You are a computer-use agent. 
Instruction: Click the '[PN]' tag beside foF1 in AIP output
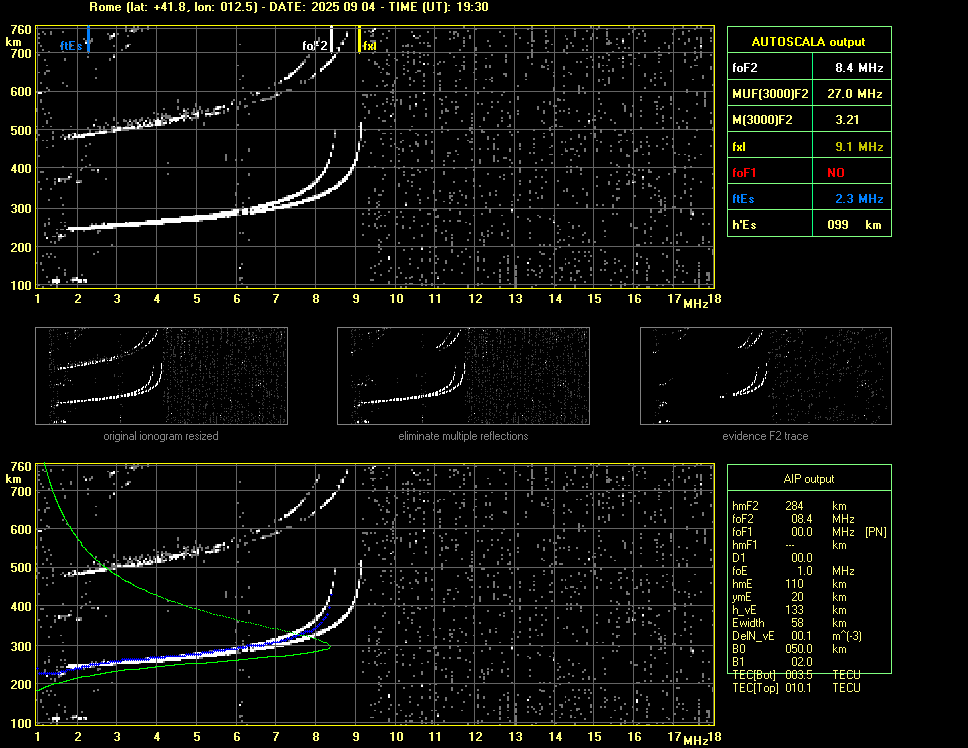click(876, 532)
